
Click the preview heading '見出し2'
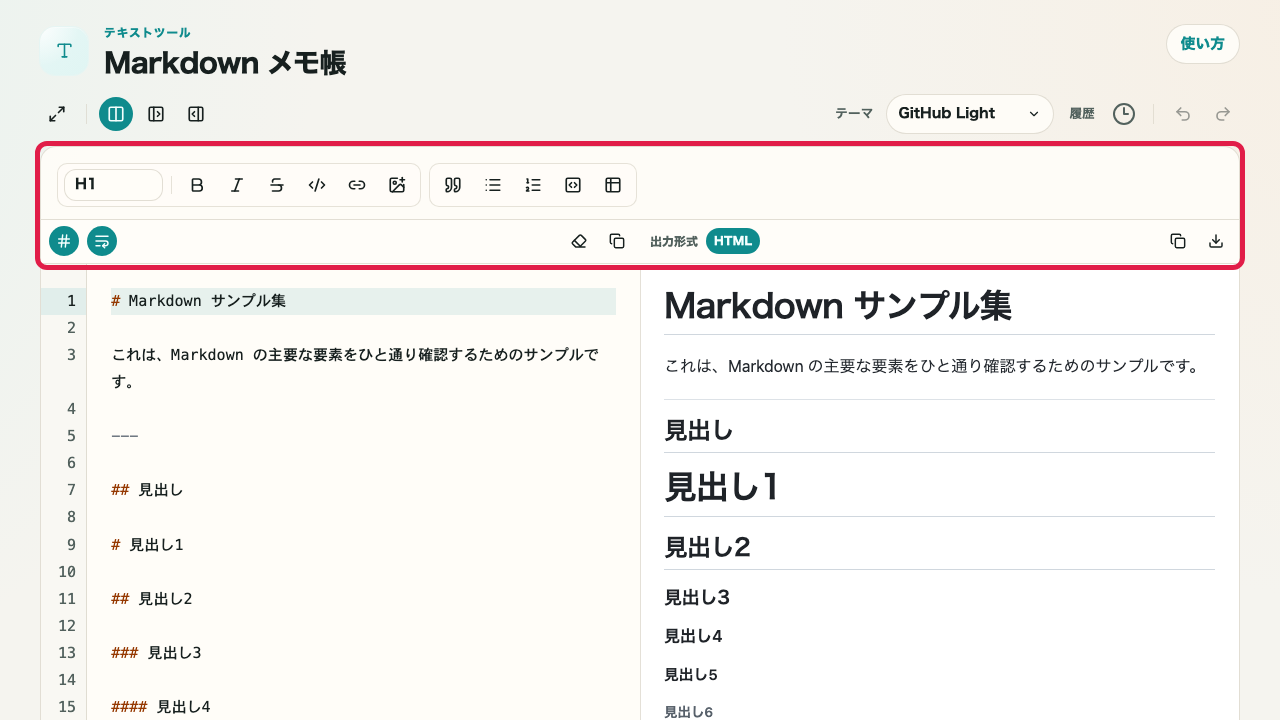(707, 547)
